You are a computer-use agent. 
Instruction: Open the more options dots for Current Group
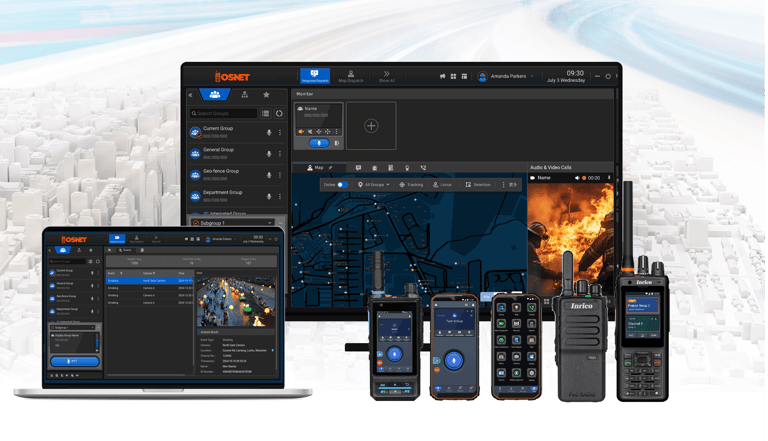[280, 132]
